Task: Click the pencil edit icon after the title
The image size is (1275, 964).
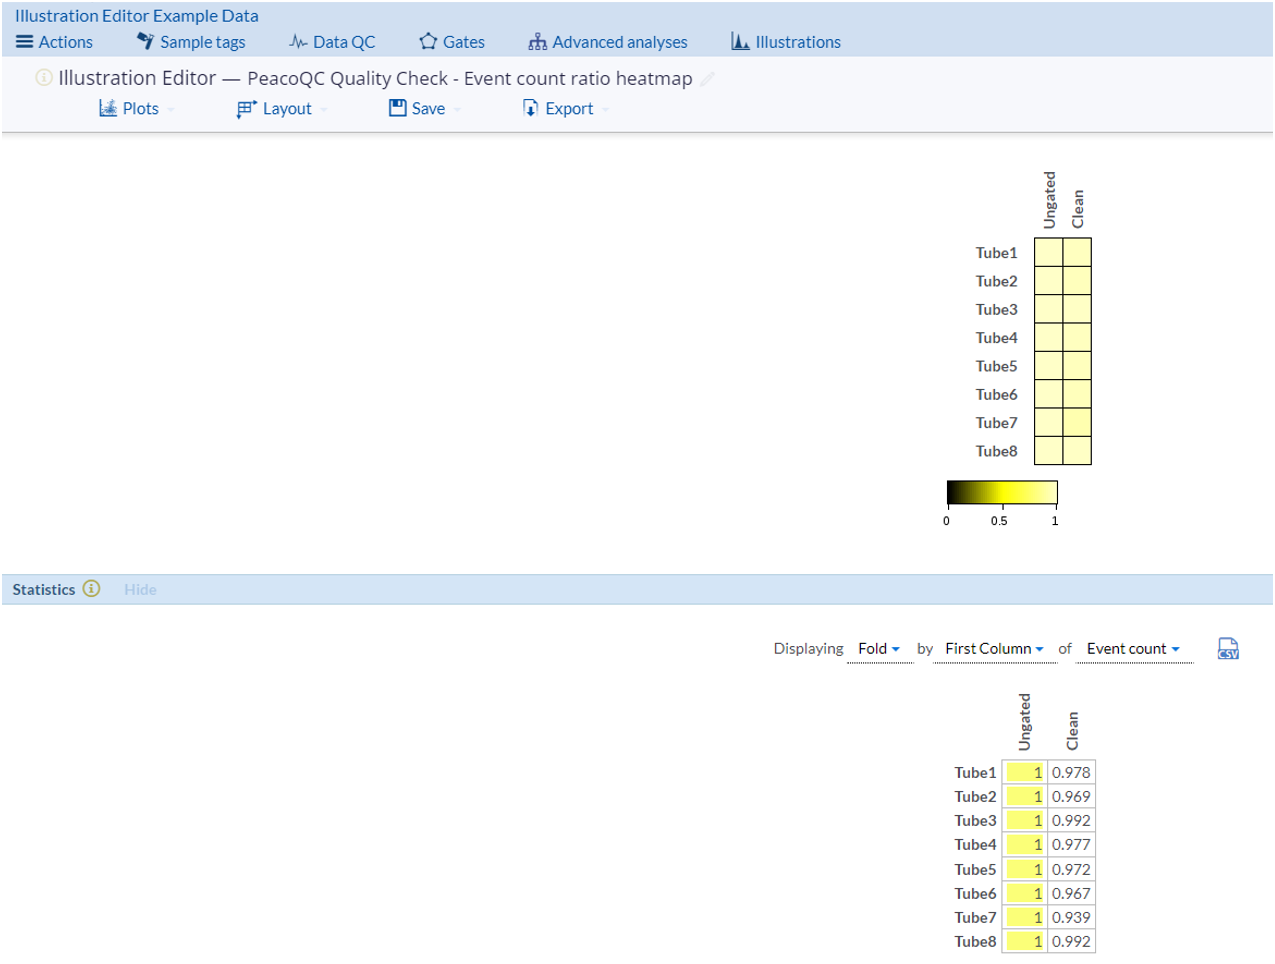Action: tap(708, 78)
